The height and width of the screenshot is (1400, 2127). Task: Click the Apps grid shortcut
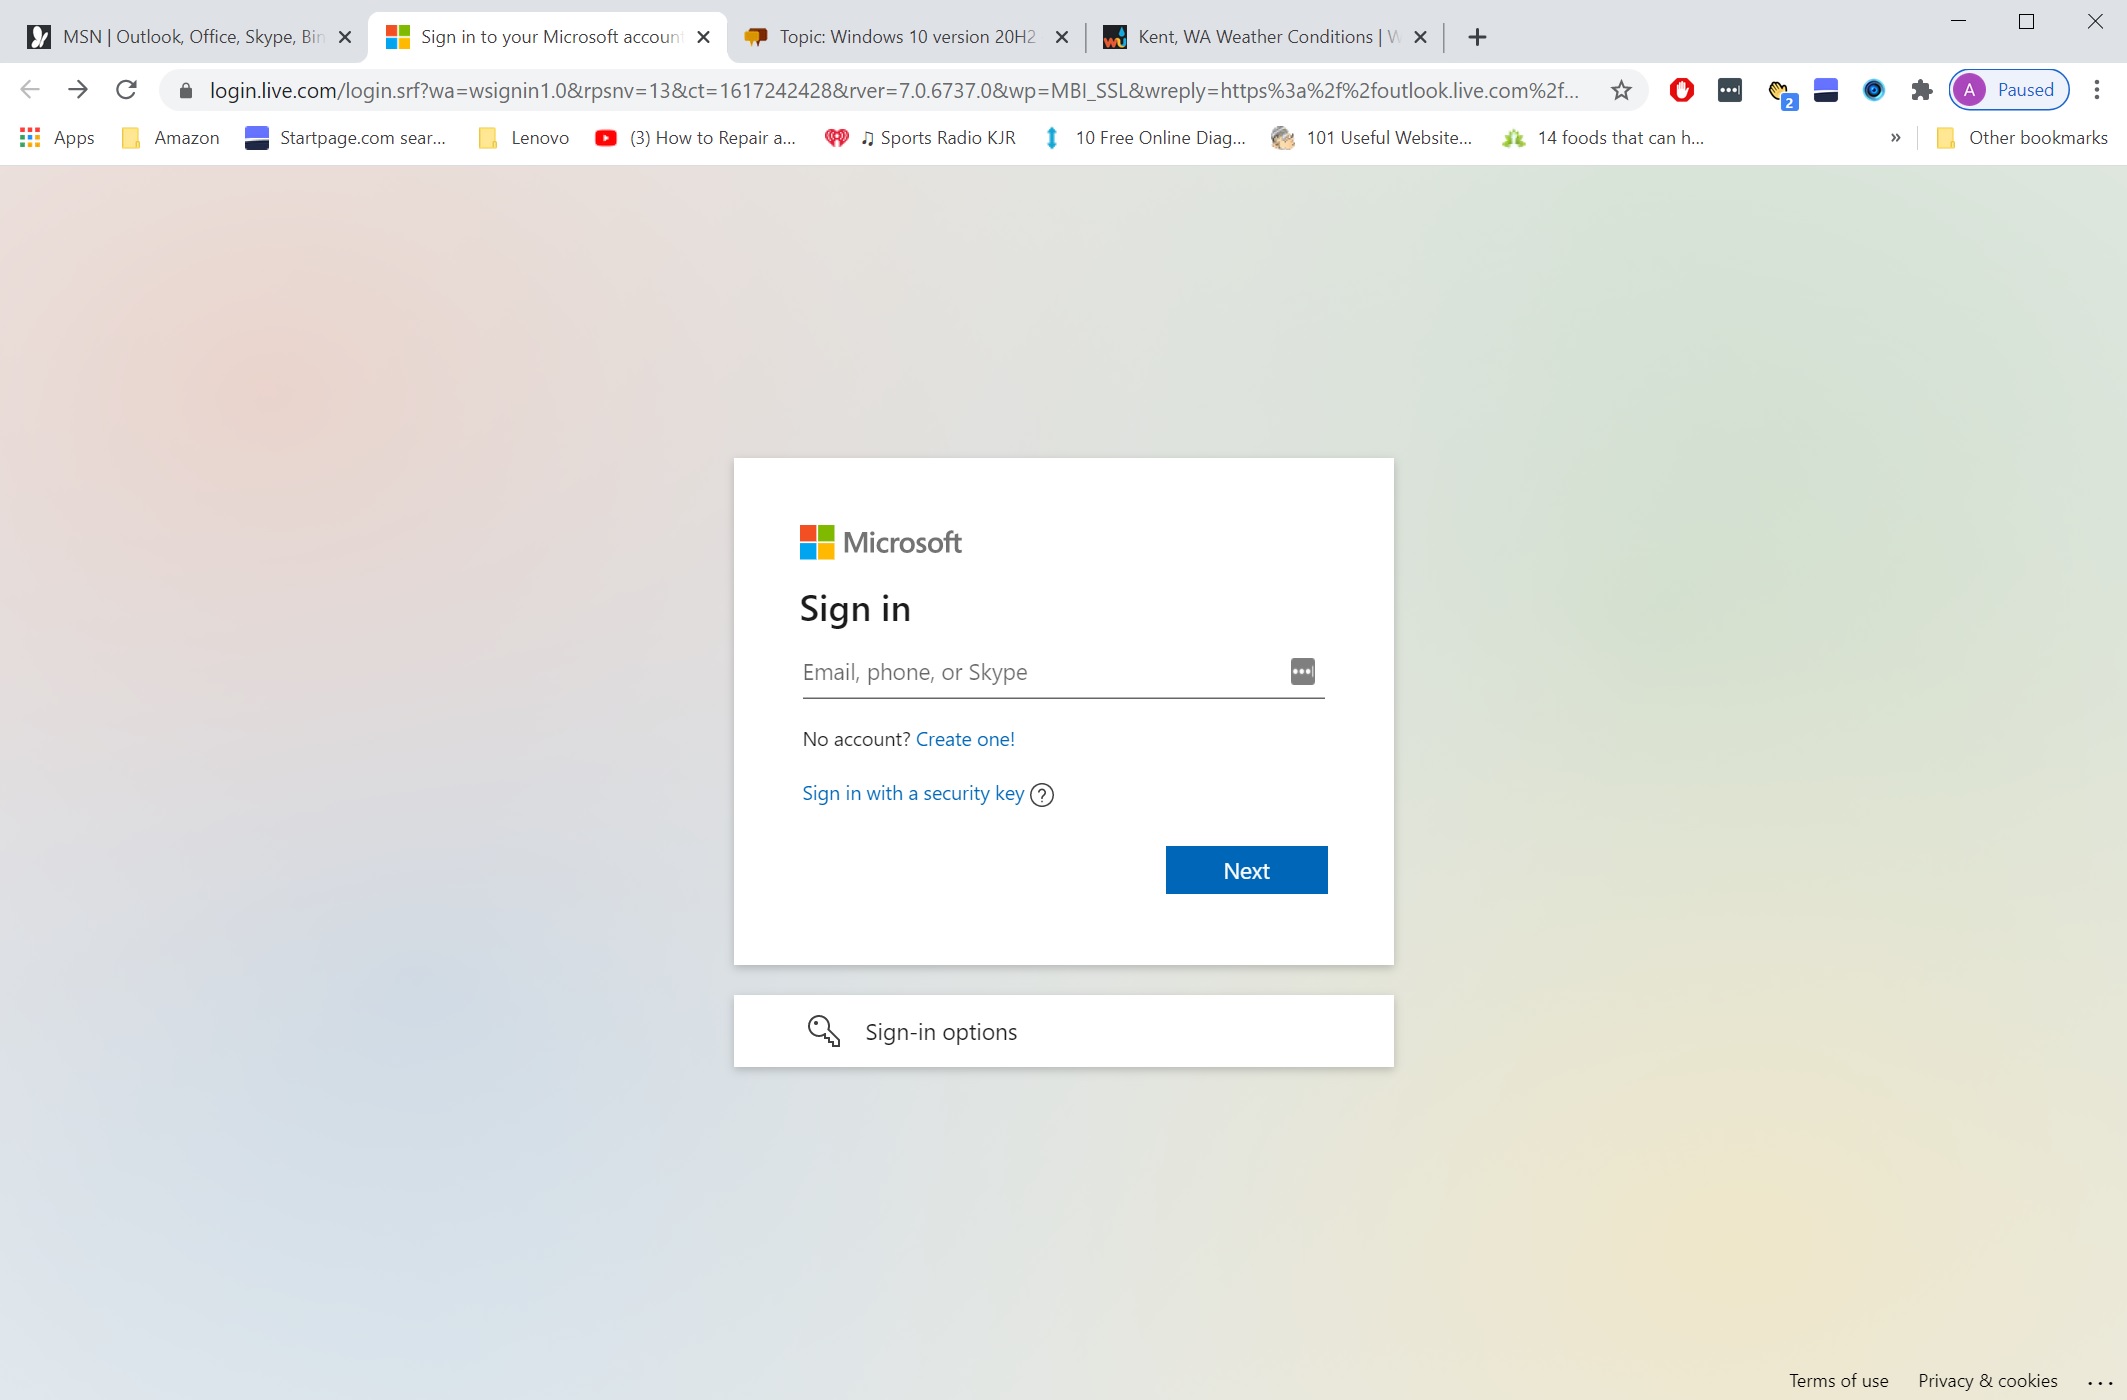click(57, 138)
